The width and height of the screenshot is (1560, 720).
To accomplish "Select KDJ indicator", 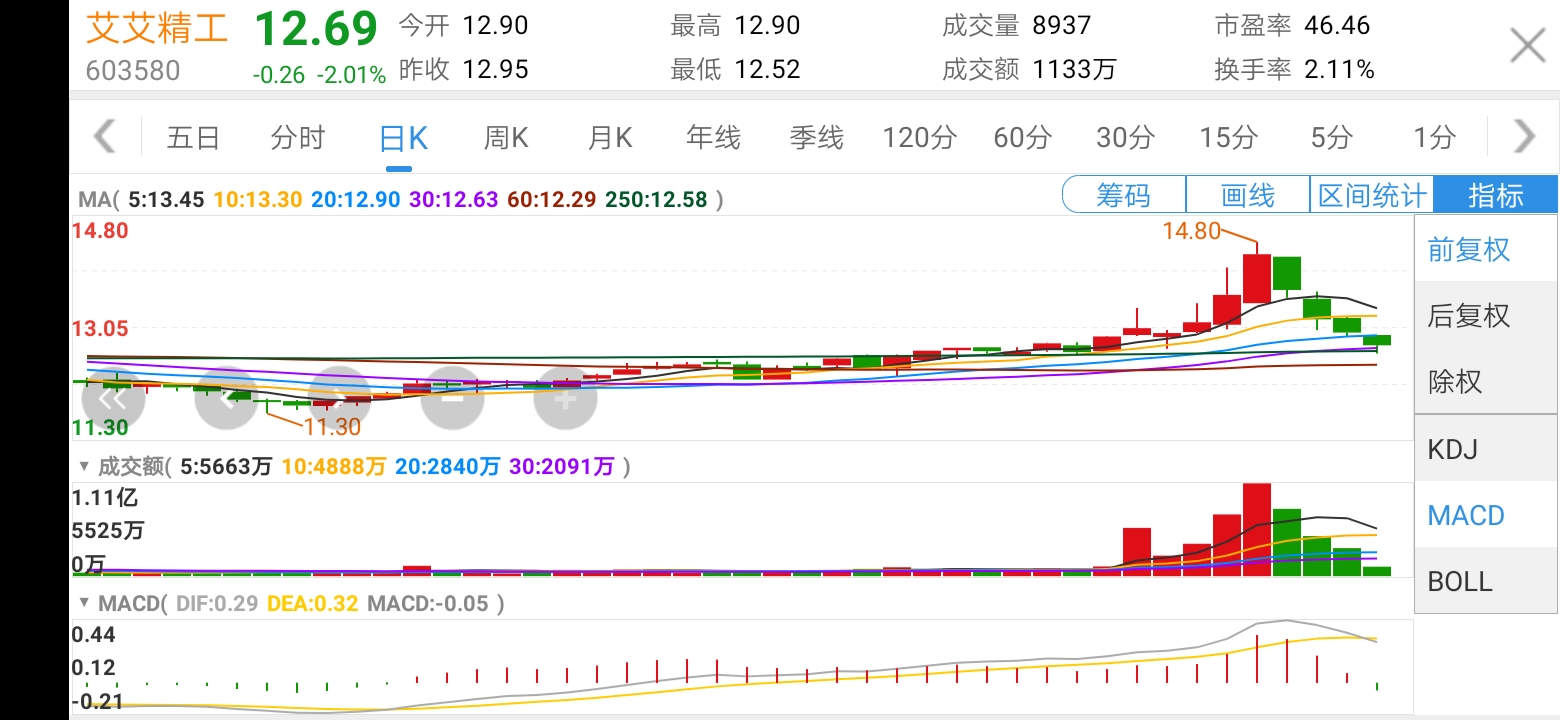I will point(1486,449).
